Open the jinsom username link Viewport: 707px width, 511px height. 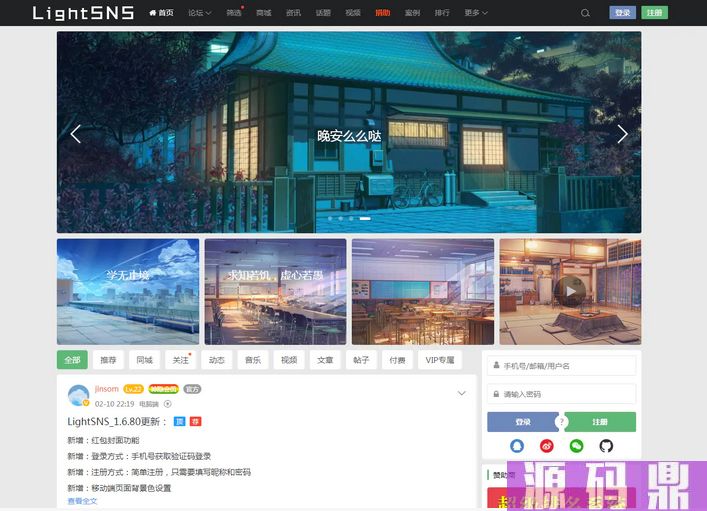click(x=107, y=389)
